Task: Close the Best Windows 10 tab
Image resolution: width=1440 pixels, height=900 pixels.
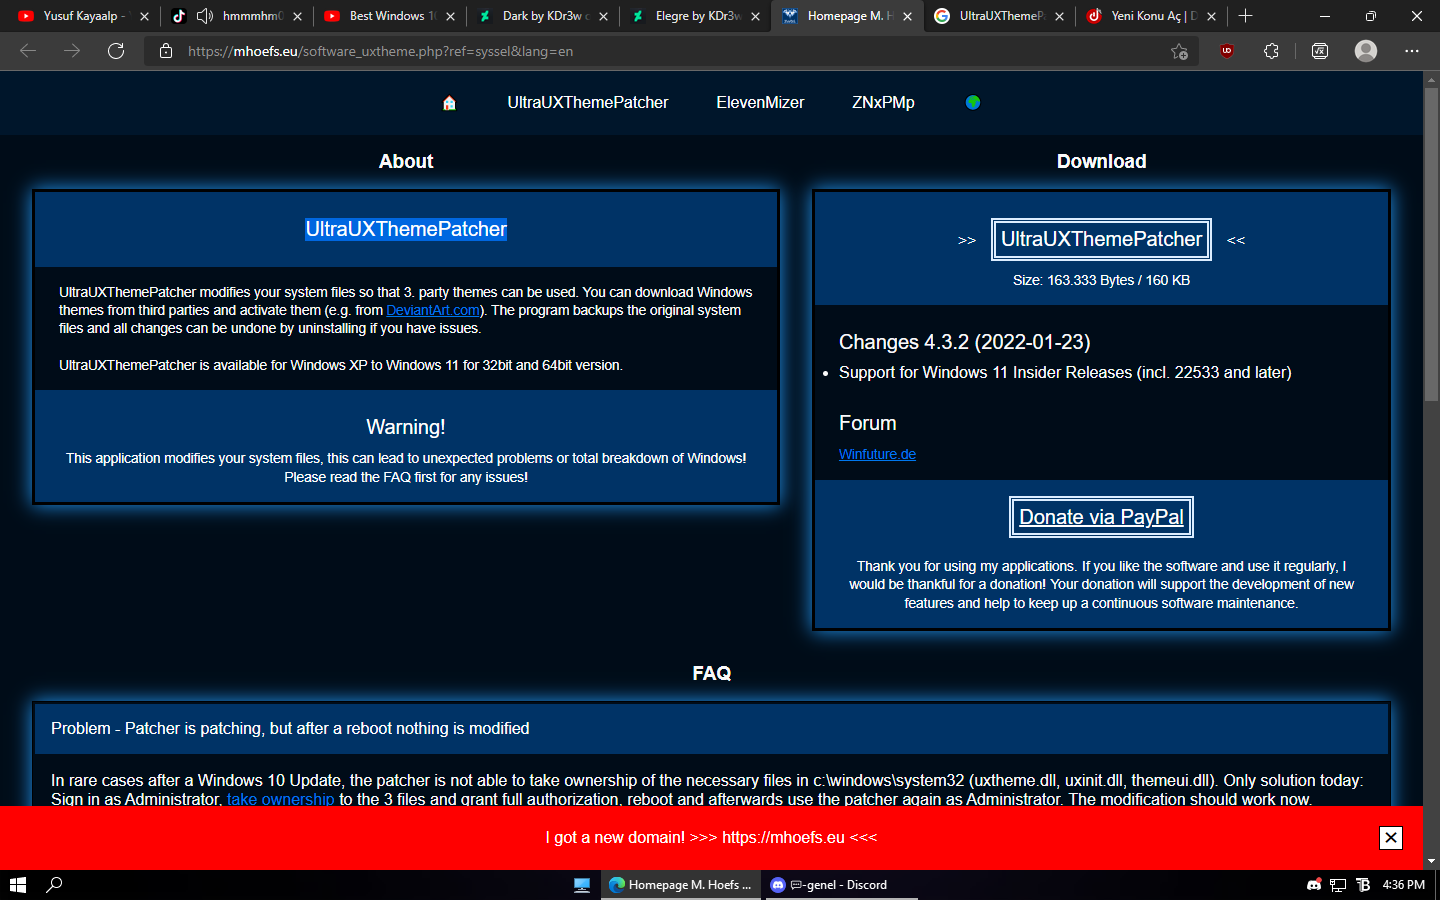Action: (x=450, y=16)
